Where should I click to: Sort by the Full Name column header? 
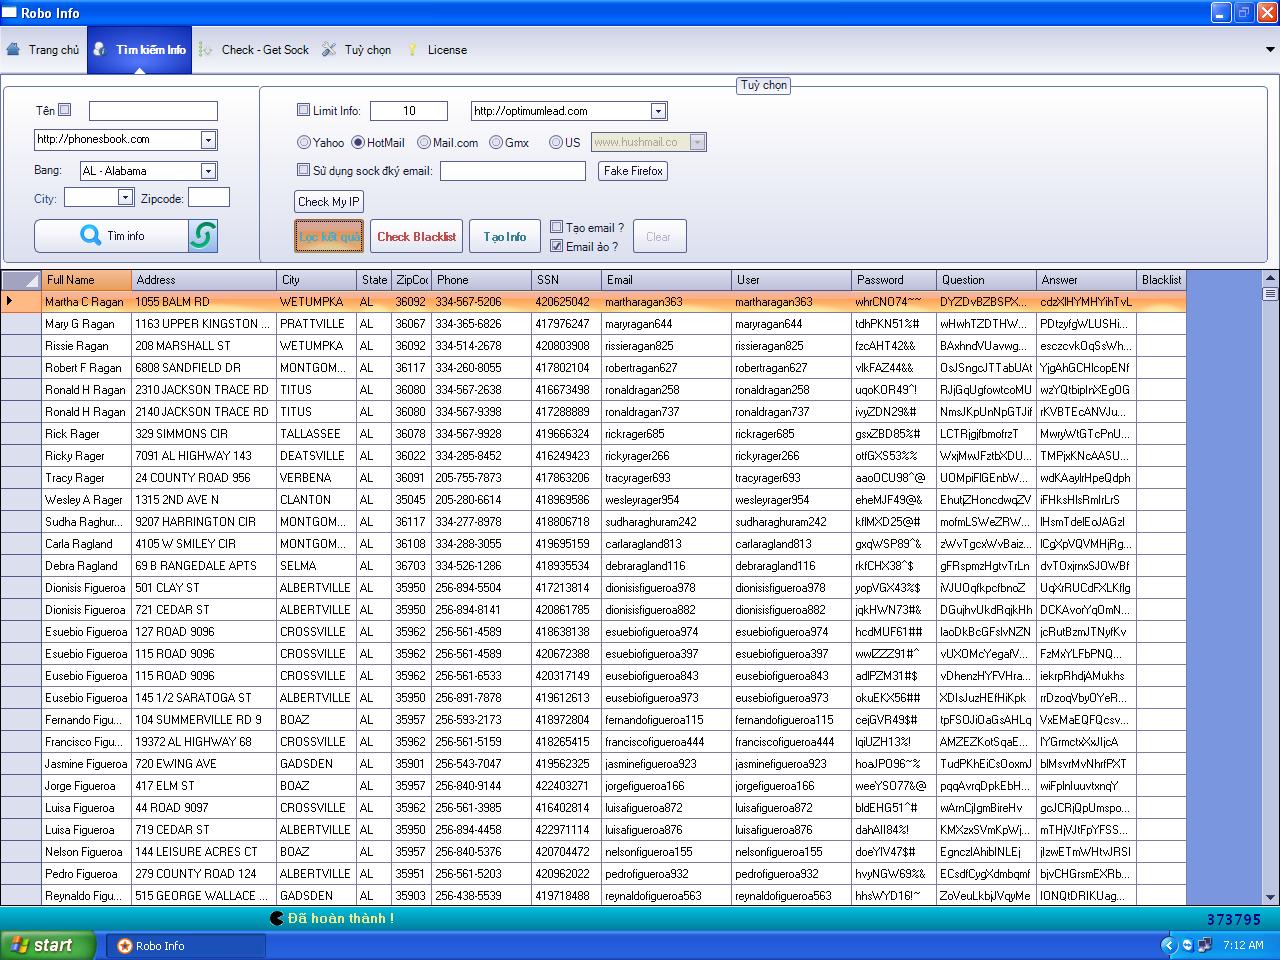click(86, 280)
